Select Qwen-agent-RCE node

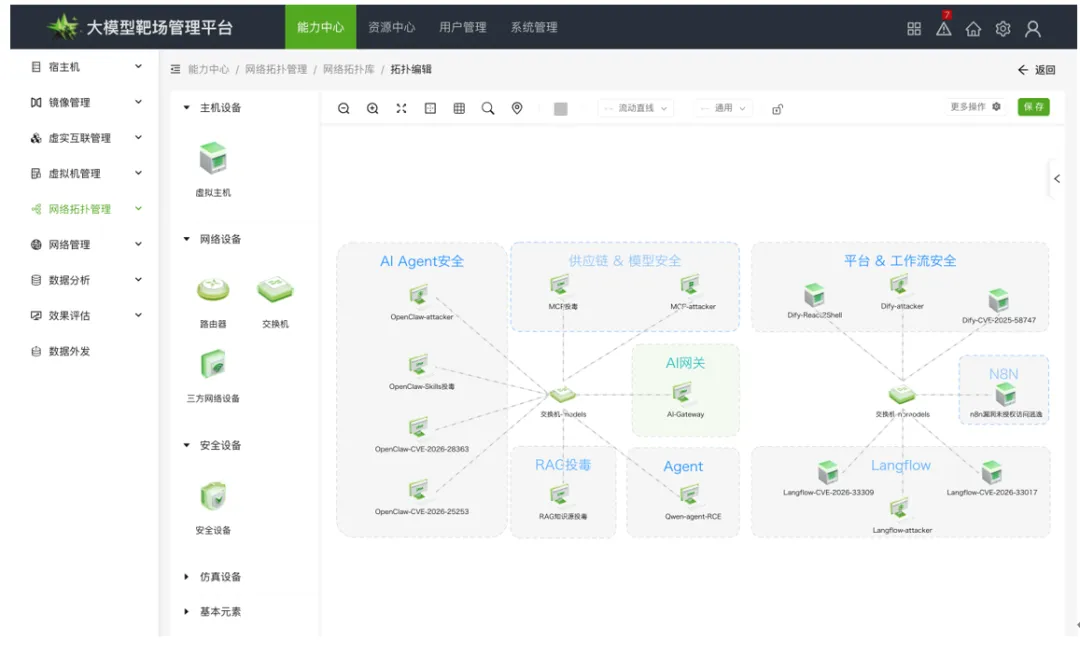pyautogui.click(x=689, y=495)
